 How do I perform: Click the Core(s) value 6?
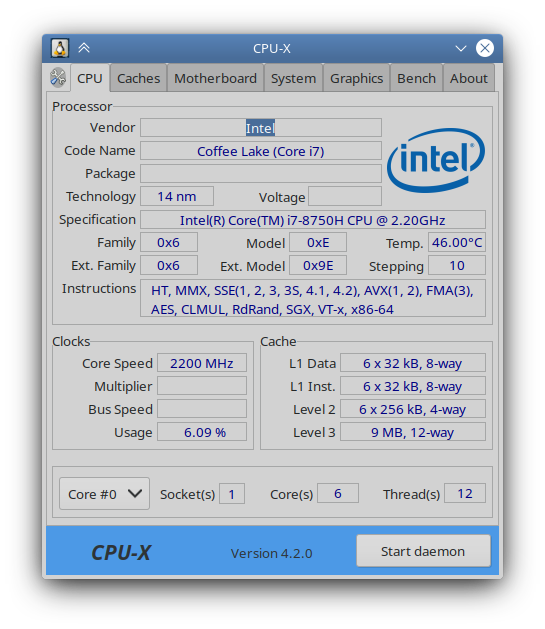click(338, 493)
